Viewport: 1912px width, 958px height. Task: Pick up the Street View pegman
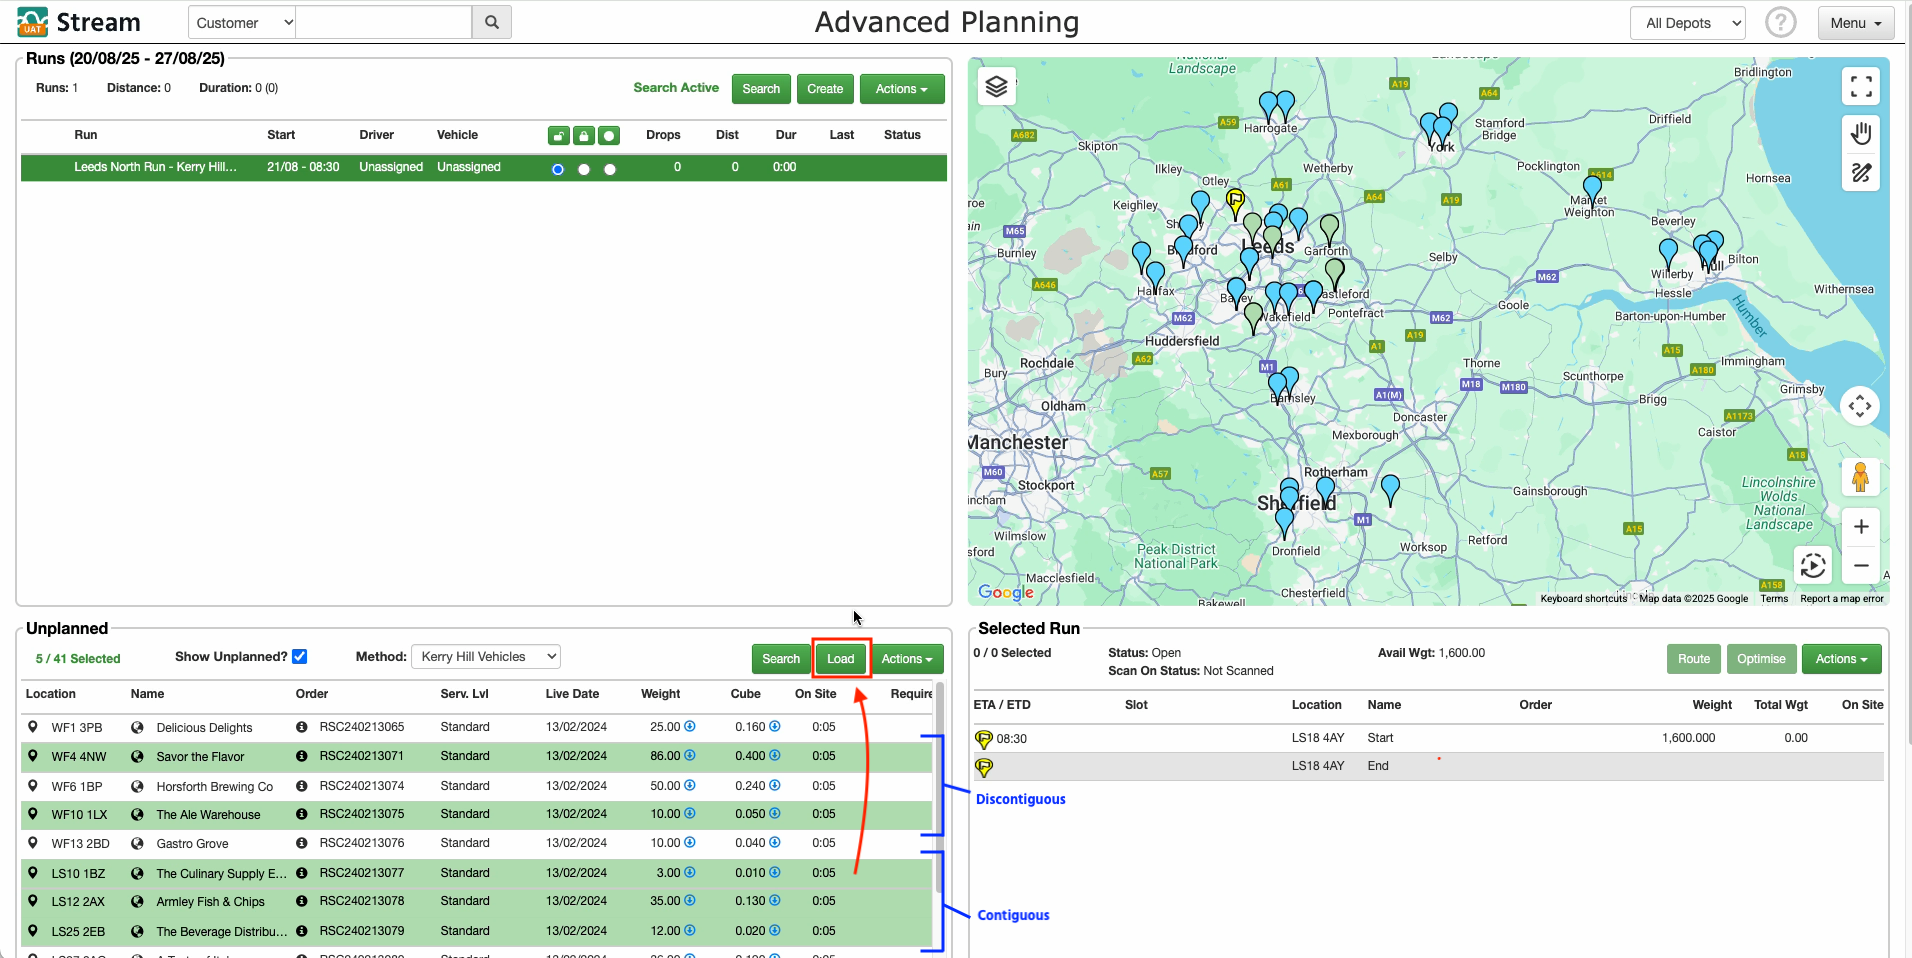pos(1860,477)
